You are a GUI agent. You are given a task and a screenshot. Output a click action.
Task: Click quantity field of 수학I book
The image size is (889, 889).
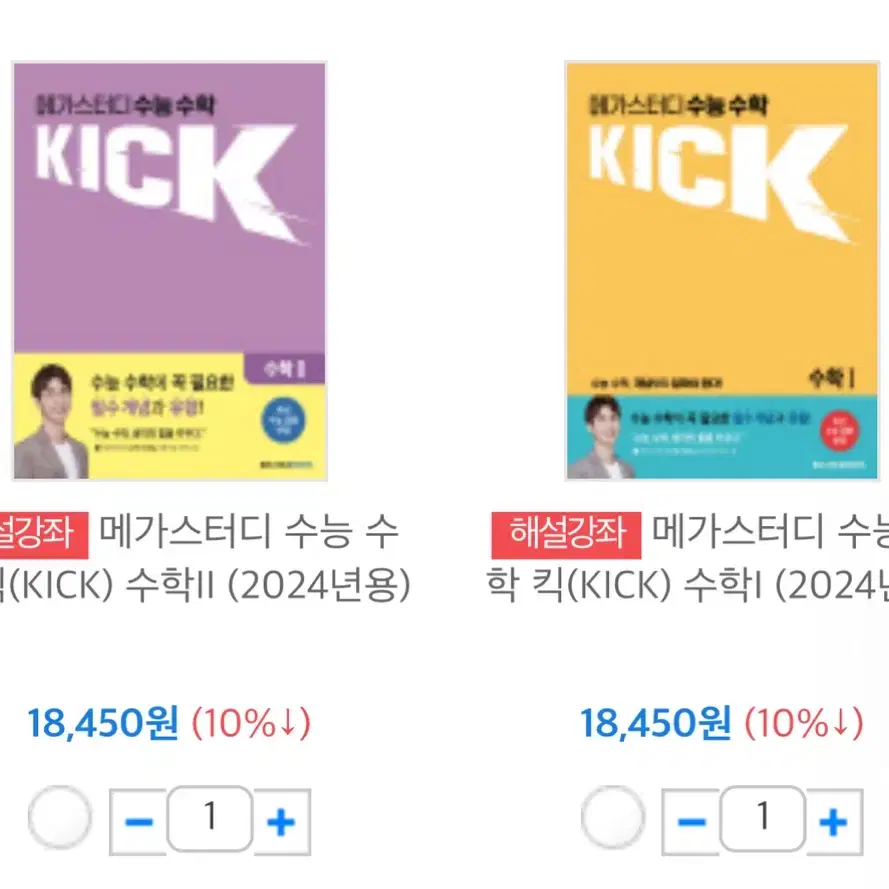(x=763, y=818)
